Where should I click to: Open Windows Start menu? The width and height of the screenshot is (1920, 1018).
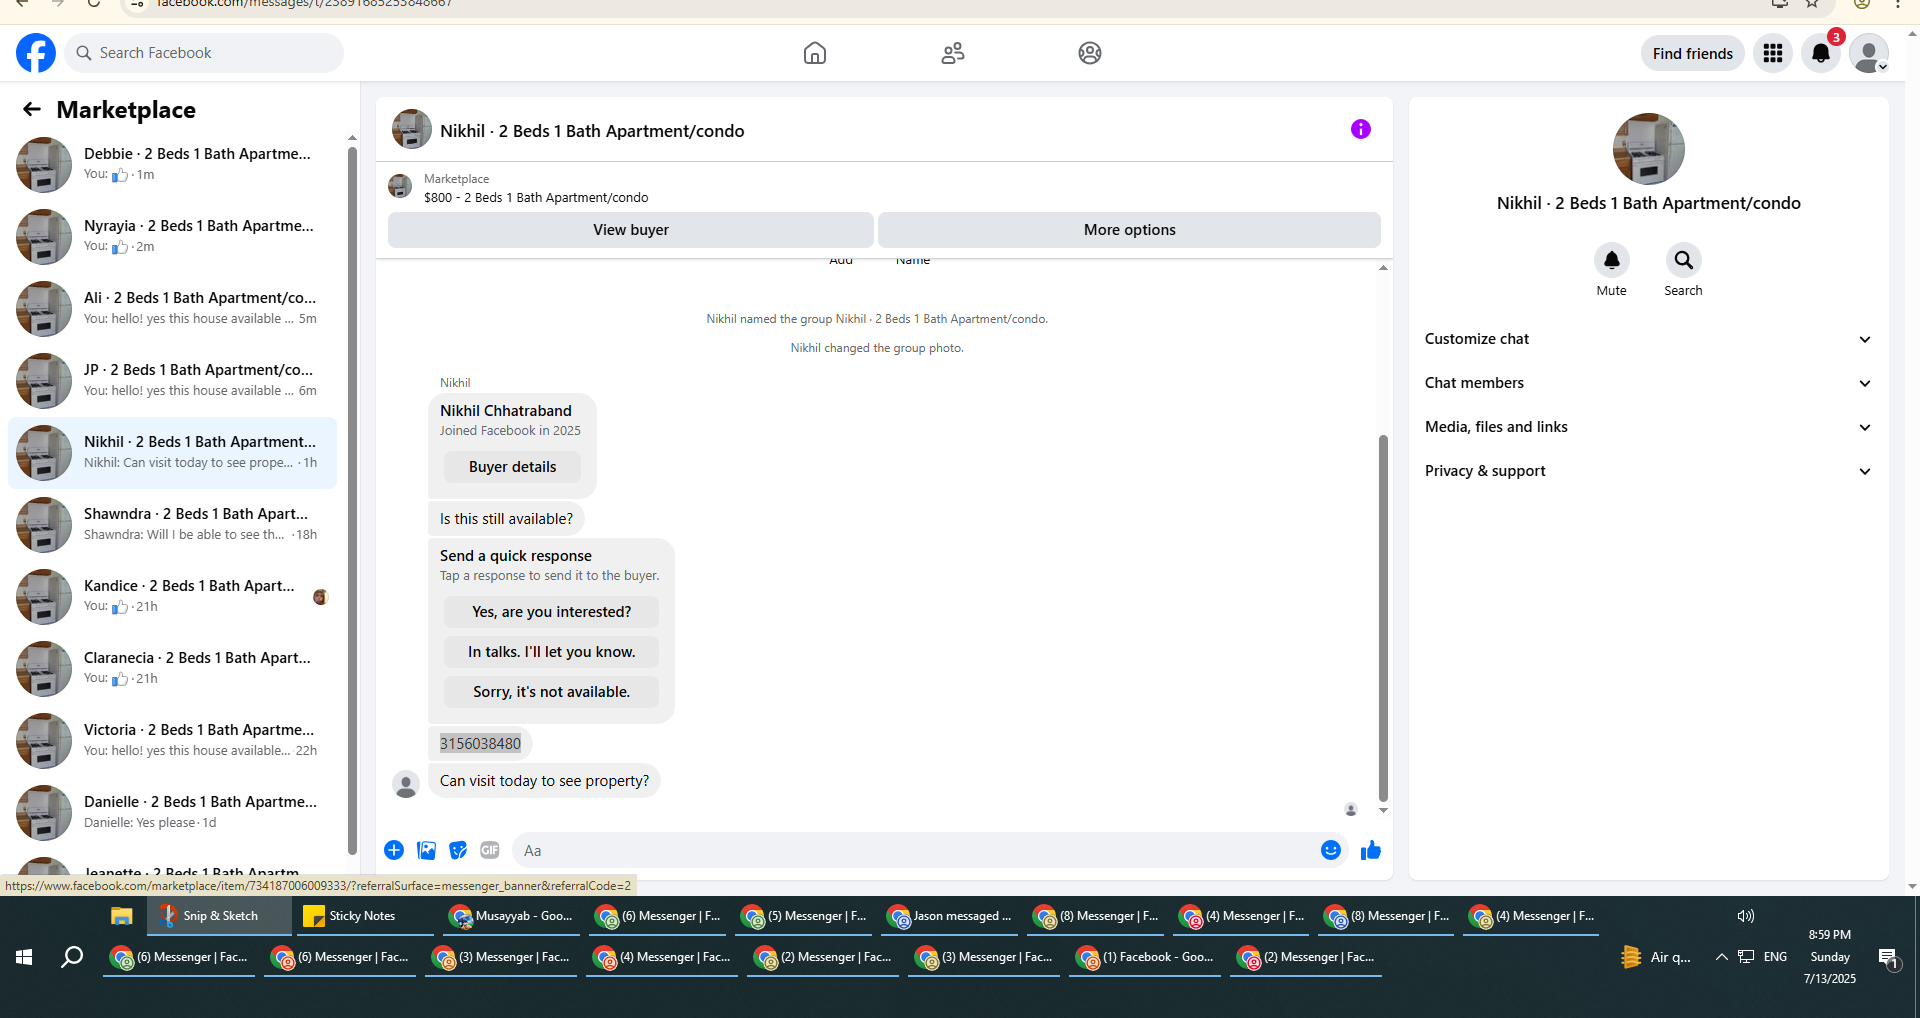click(24, 957)
